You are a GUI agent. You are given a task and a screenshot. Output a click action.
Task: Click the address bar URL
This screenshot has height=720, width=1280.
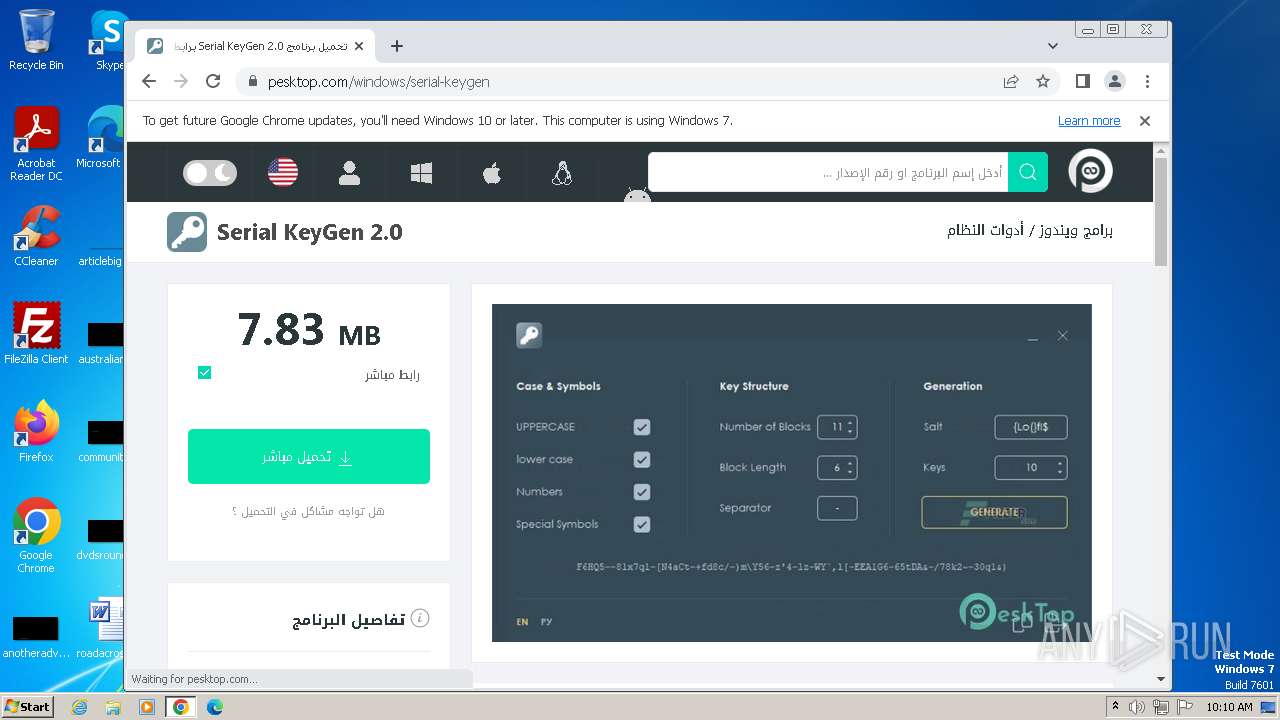(x=378, y=82)
